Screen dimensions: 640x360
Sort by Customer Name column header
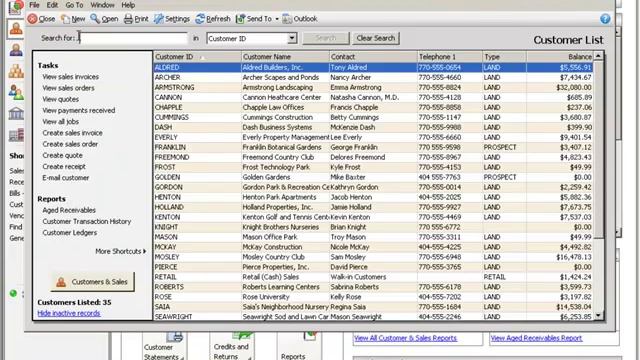tap(285, 57)
